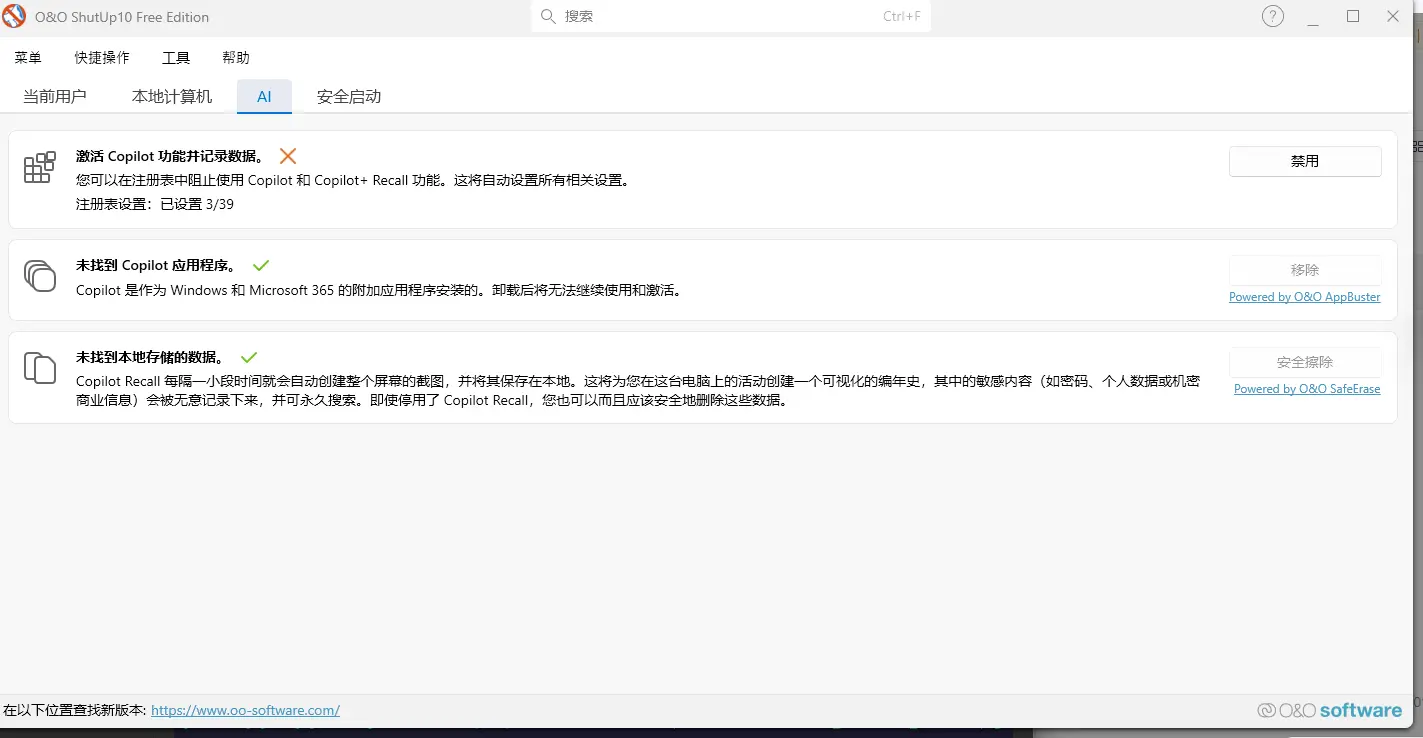The image size is (1423, 738).
Task: Select the AI tab
Action: 264,96
